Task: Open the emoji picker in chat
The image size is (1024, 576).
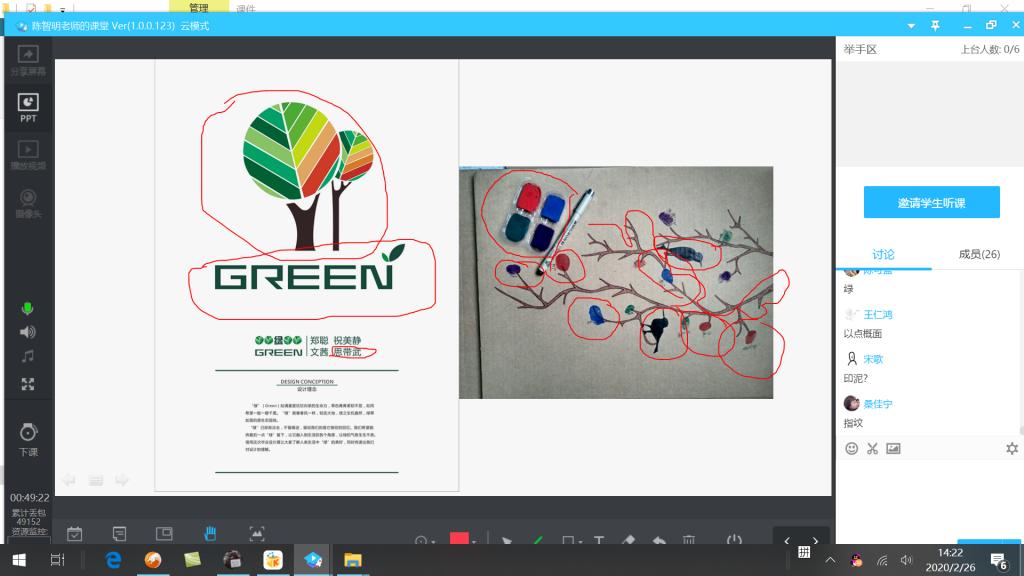Action: 852,449
